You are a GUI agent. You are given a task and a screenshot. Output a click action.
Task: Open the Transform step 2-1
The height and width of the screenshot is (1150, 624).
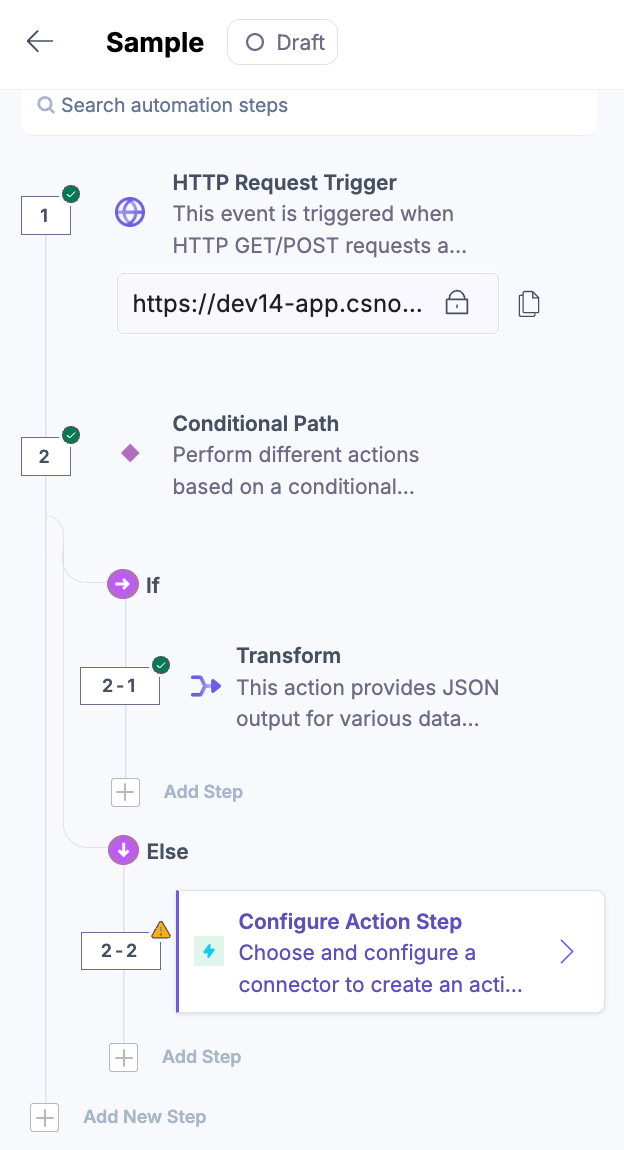click(288, 656)
